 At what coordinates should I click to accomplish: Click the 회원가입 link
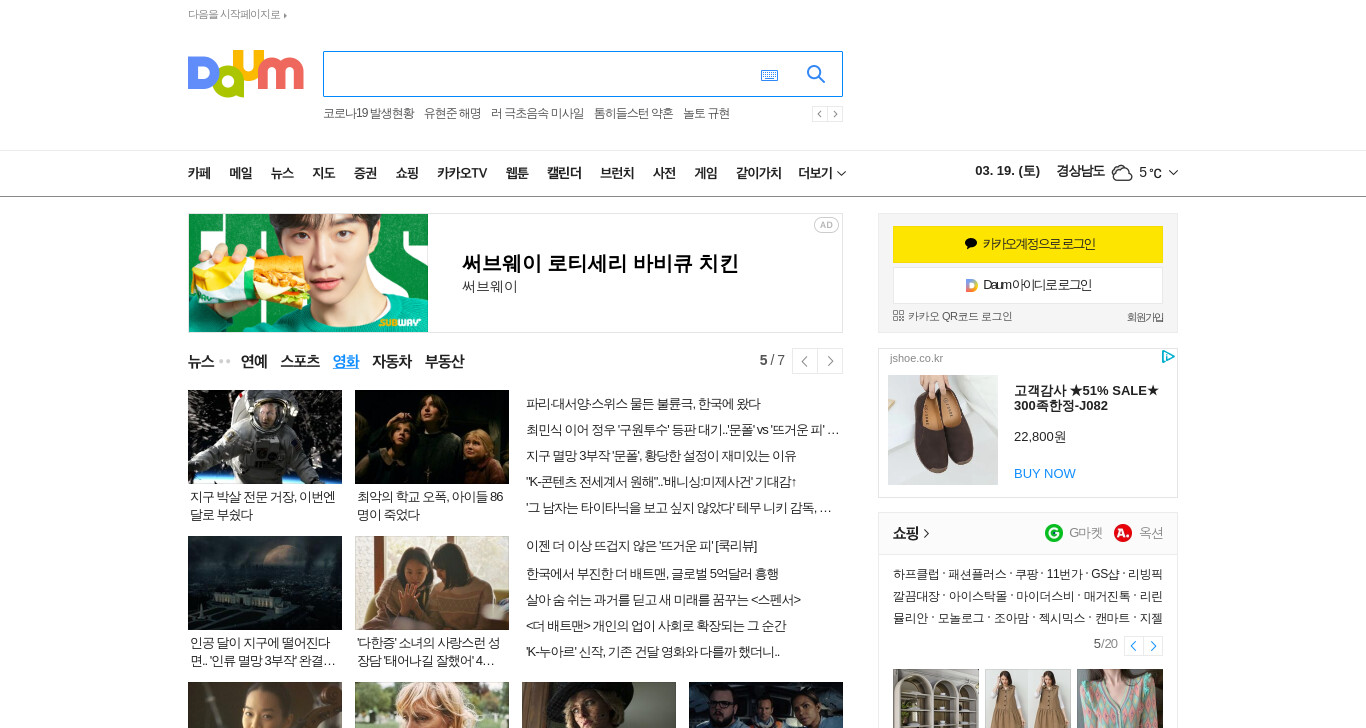click(1145, 317)
